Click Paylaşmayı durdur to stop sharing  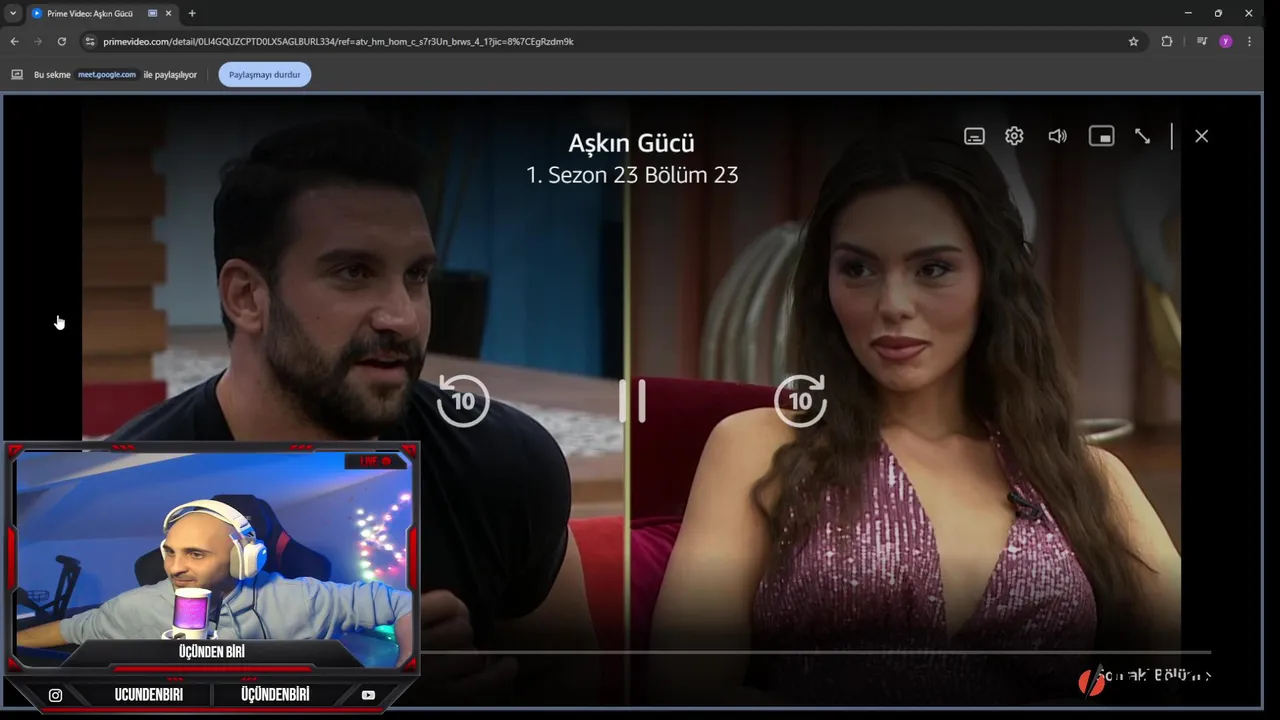(x=265, y=74)
